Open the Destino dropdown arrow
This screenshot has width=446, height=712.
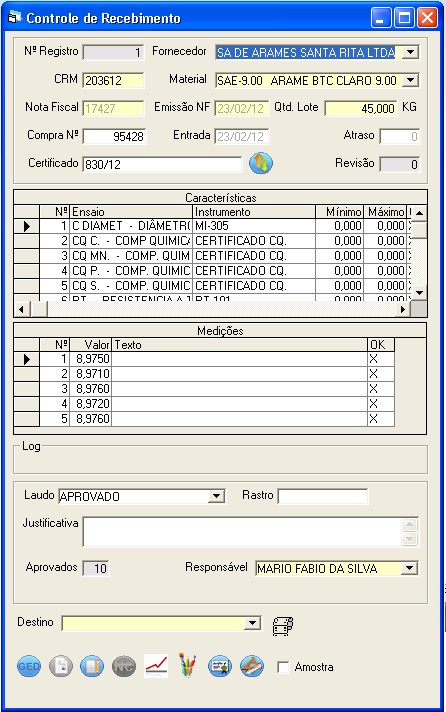pos(252,623)
